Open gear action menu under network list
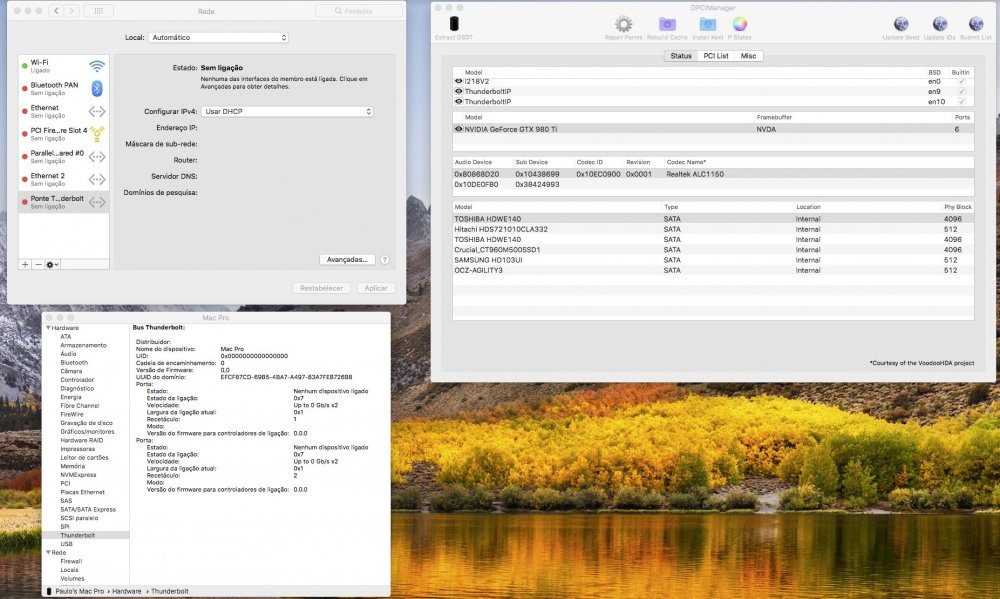This screenshot has height=599, width=1000. 52,264
